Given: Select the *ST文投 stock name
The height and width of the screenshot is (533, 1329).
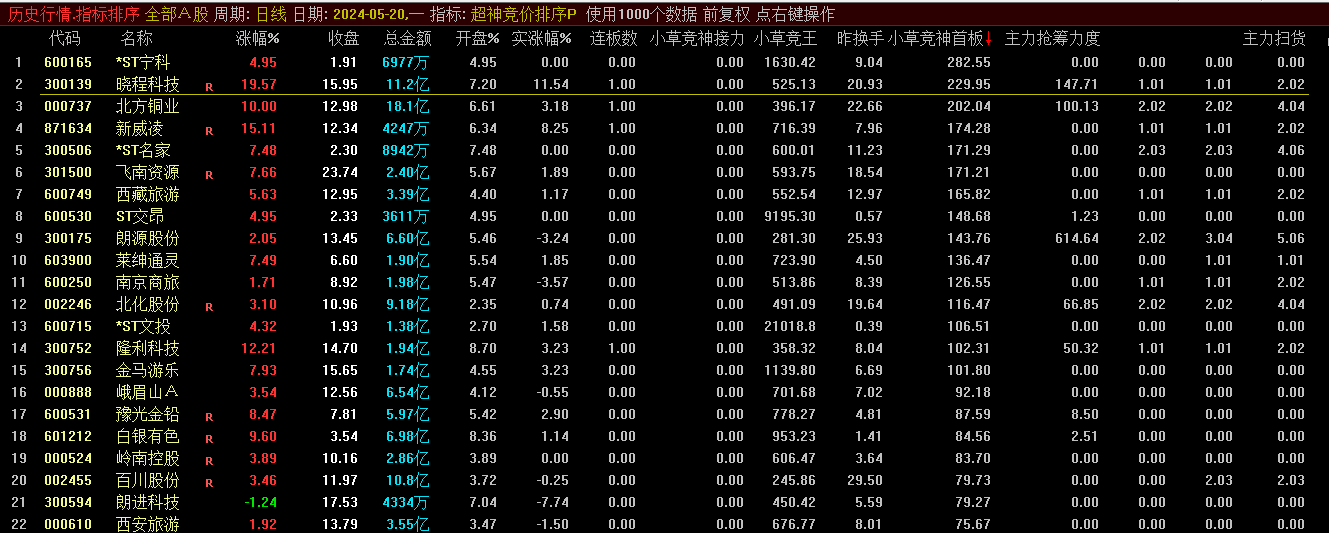Looking at the screenshot, I should click(143, 326).
